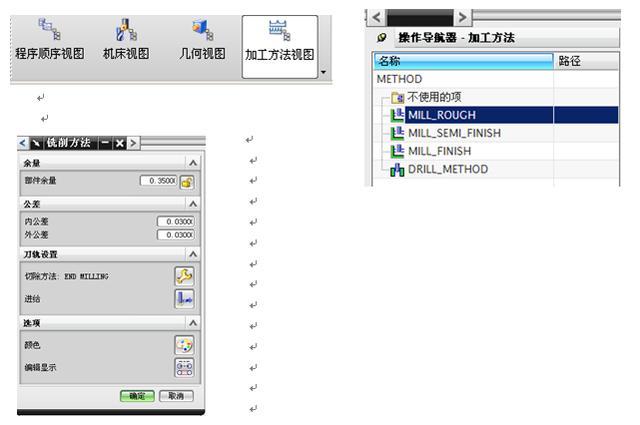640x425 pixels.
Task: Select the DRILL_METHOD item
Action: (448, 169)
